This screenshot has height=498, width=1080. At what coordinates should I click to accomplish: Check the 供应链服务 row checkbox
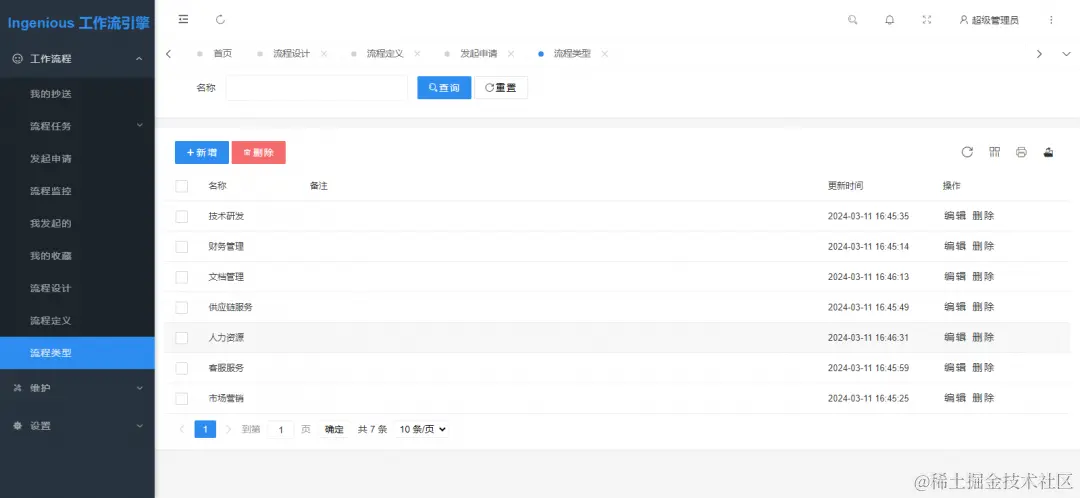point(182,307)
